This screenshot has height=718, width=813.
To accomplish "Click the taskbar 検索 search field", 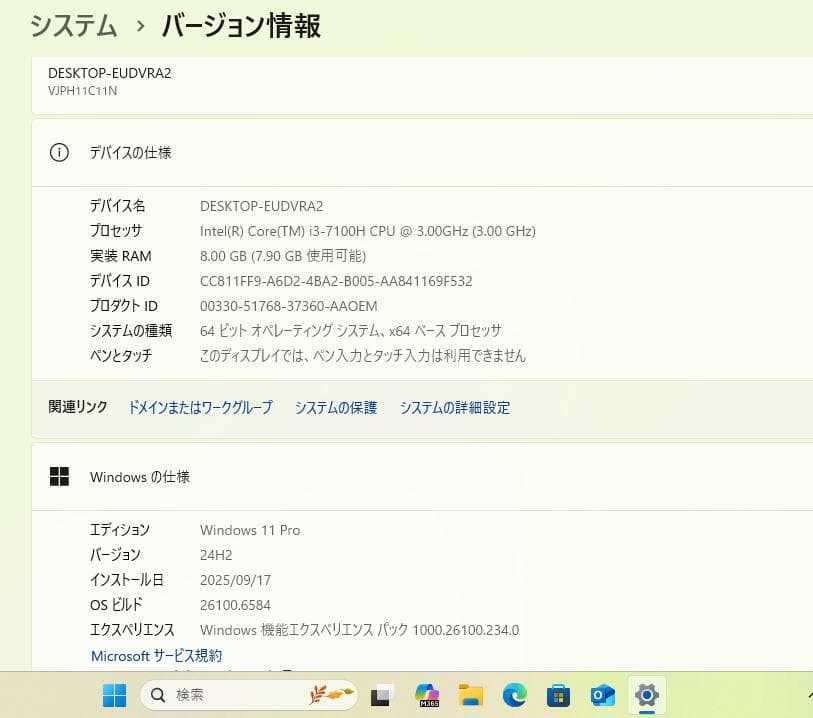I will click(230, 694).
